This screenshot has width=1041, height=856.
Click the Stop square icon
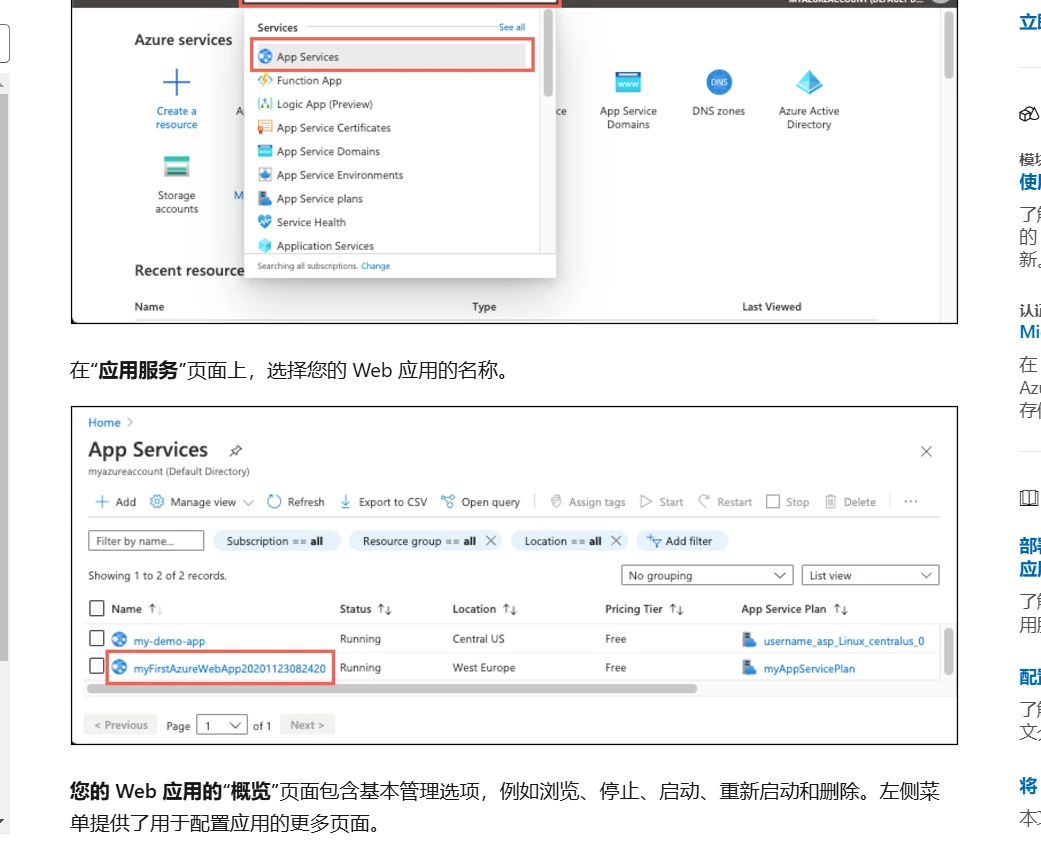click(773, 501)
